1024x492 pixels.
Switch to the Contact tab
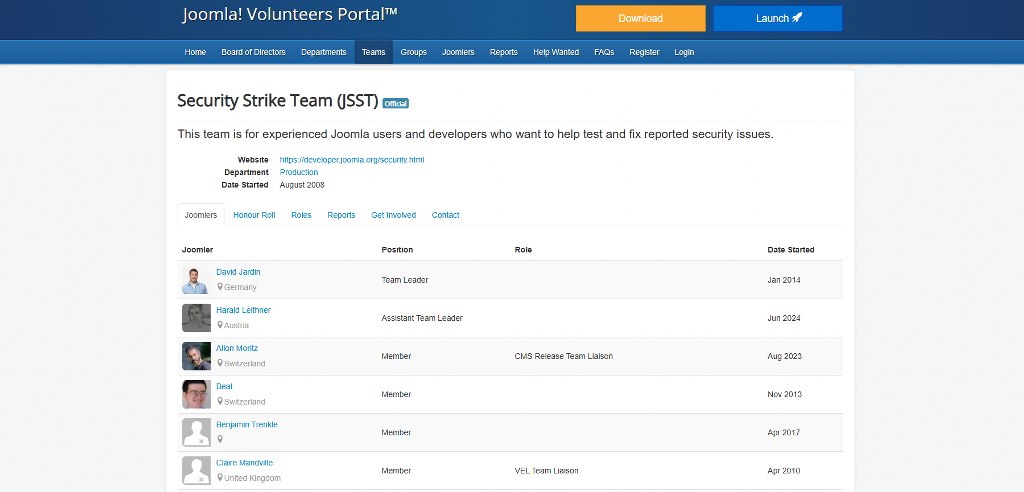coord(445,215)
